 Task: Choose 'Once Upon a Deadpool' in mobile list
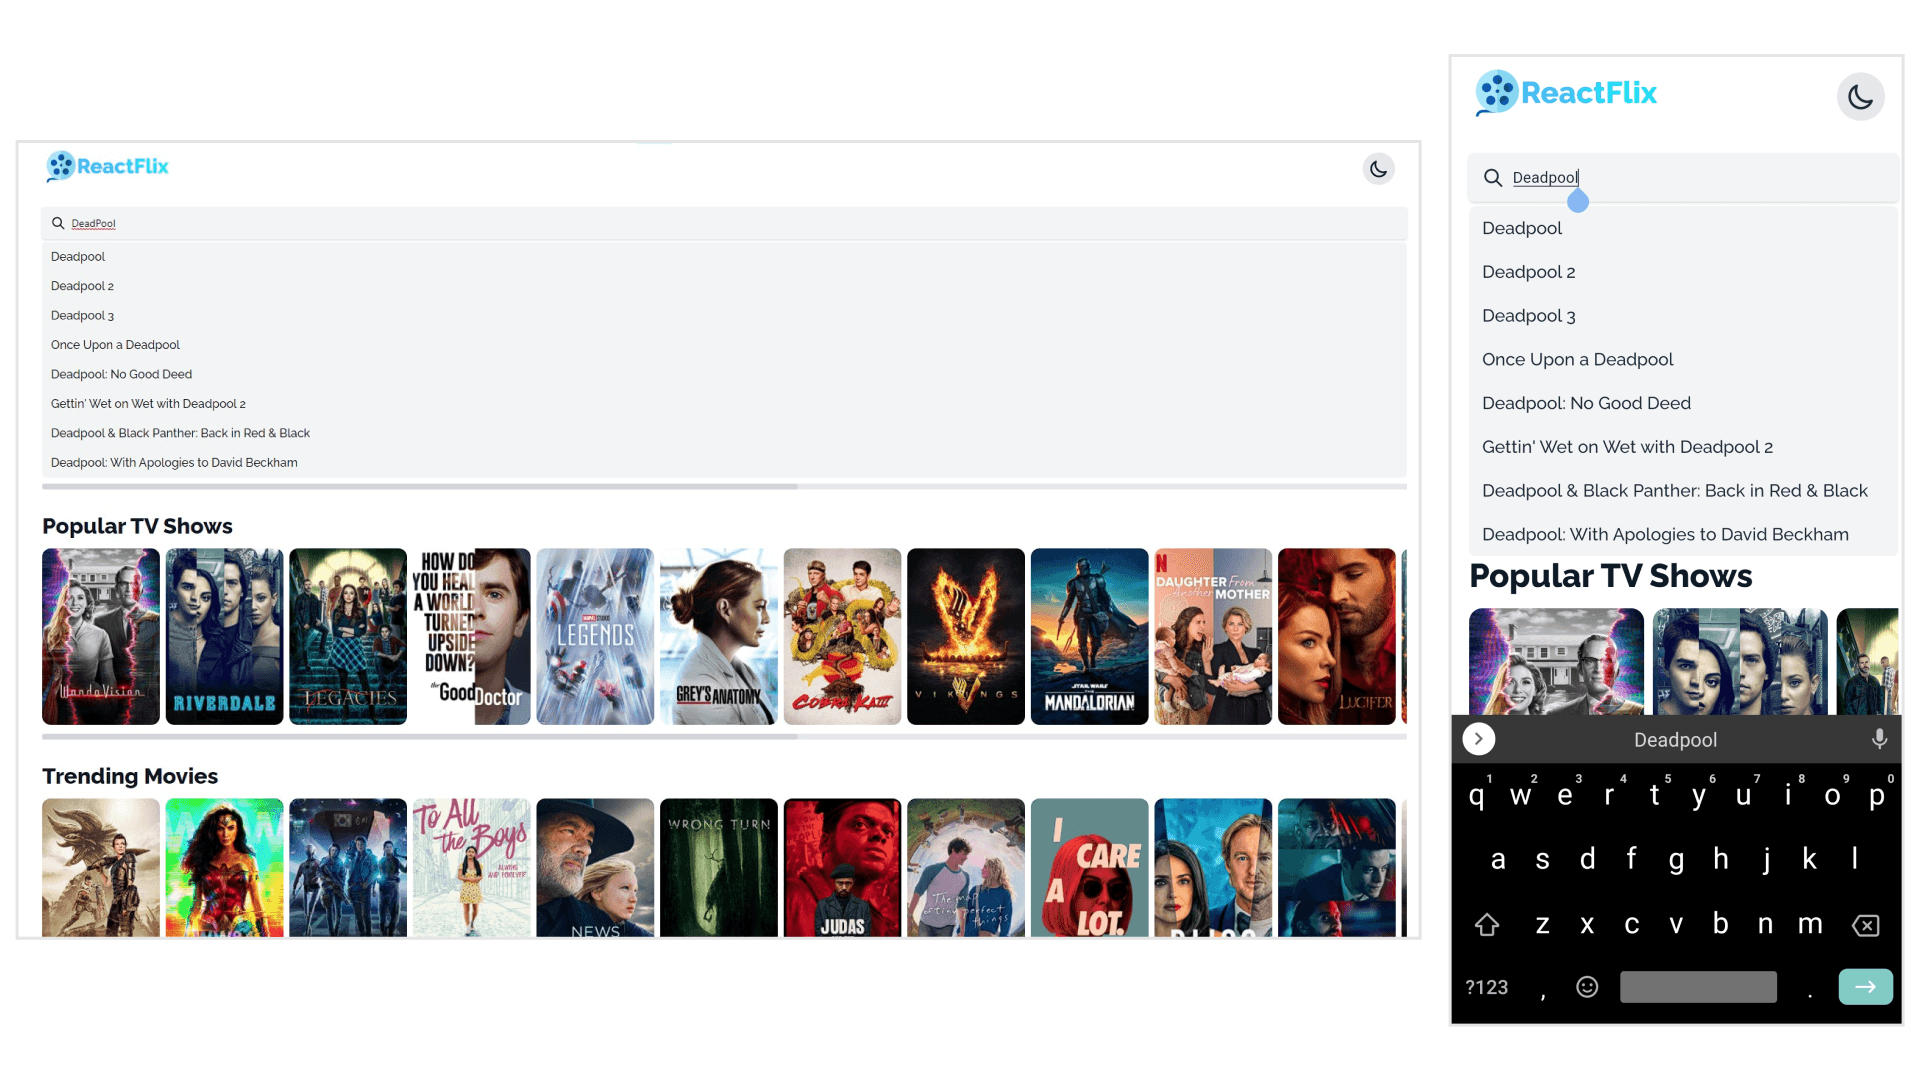[1684, 359]
